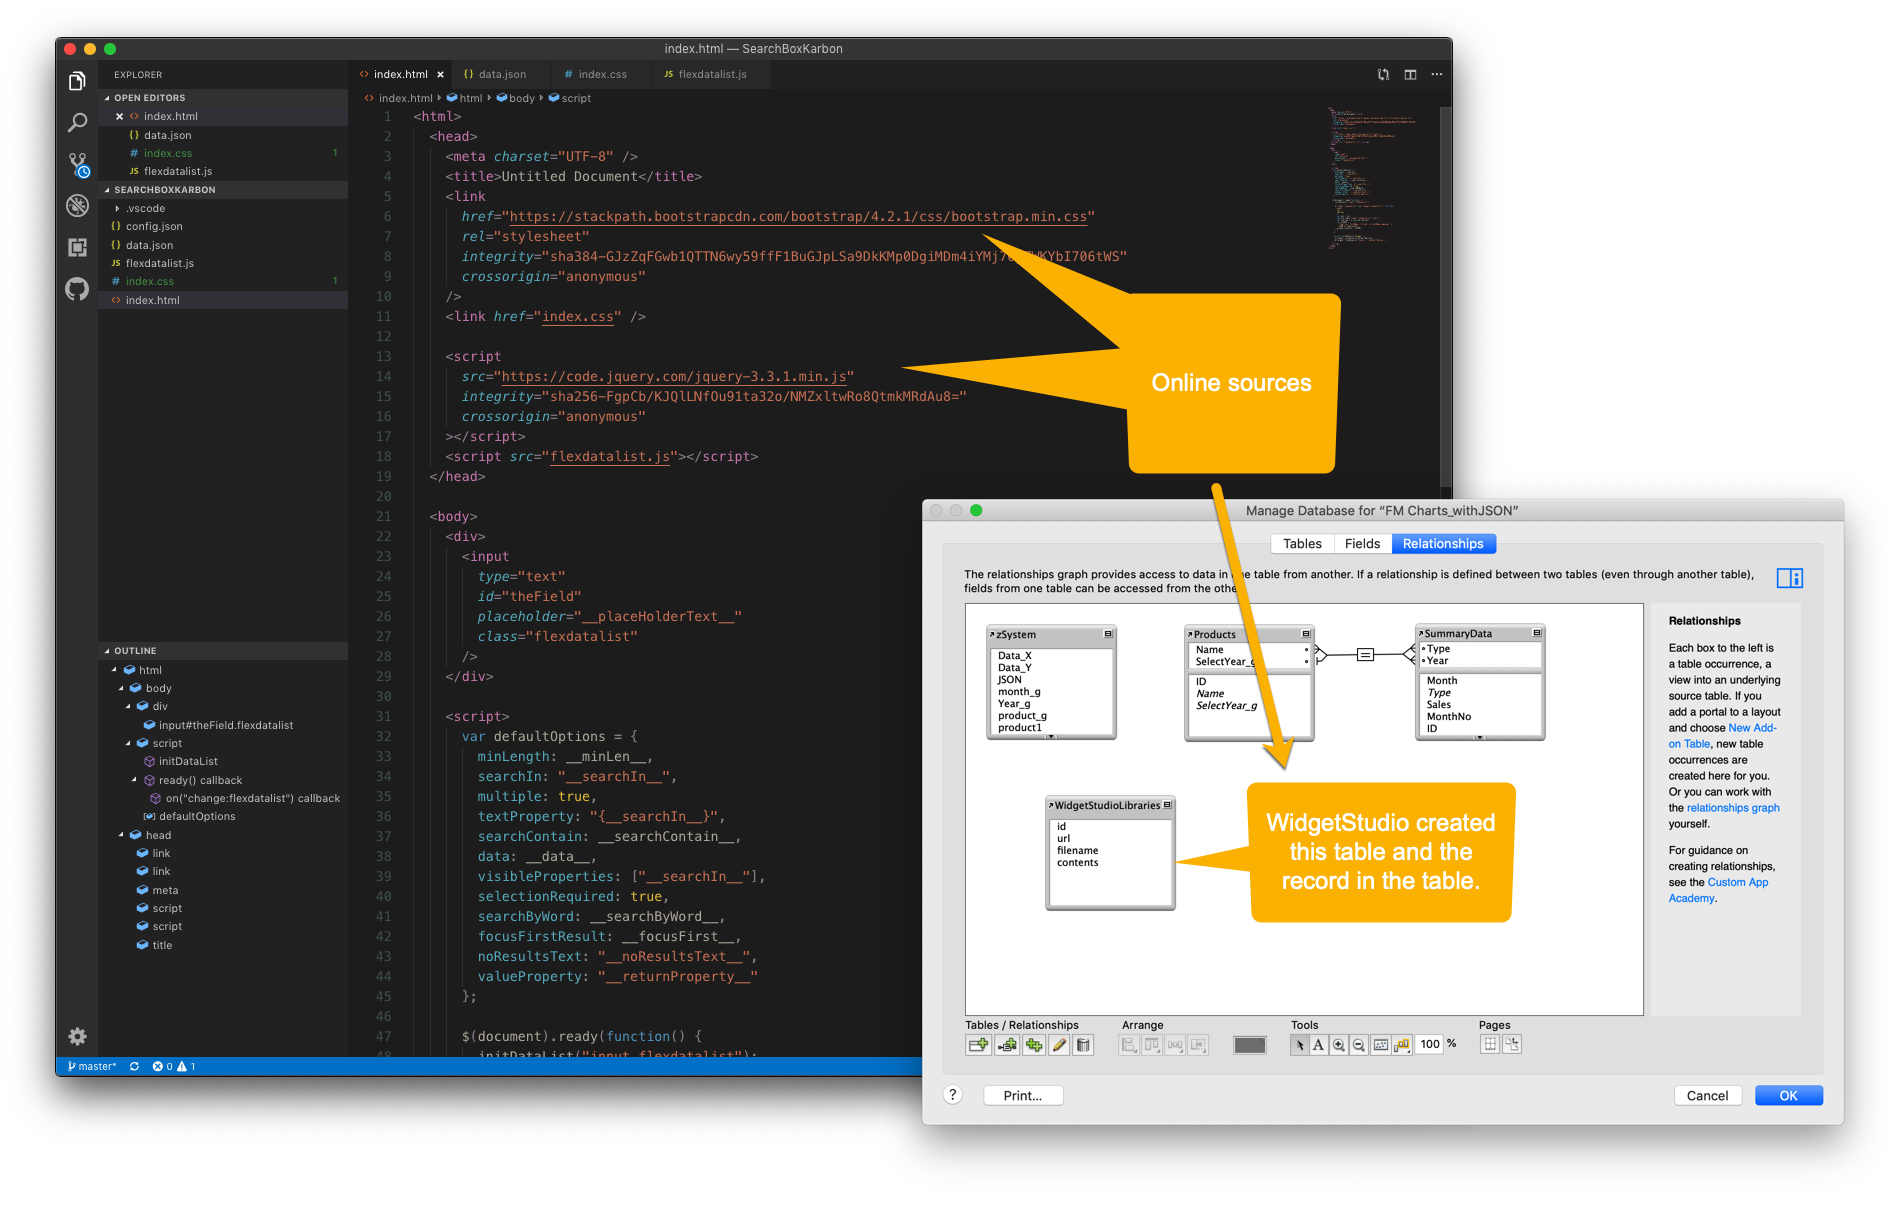Click the gray table color swatch

1250,1045
